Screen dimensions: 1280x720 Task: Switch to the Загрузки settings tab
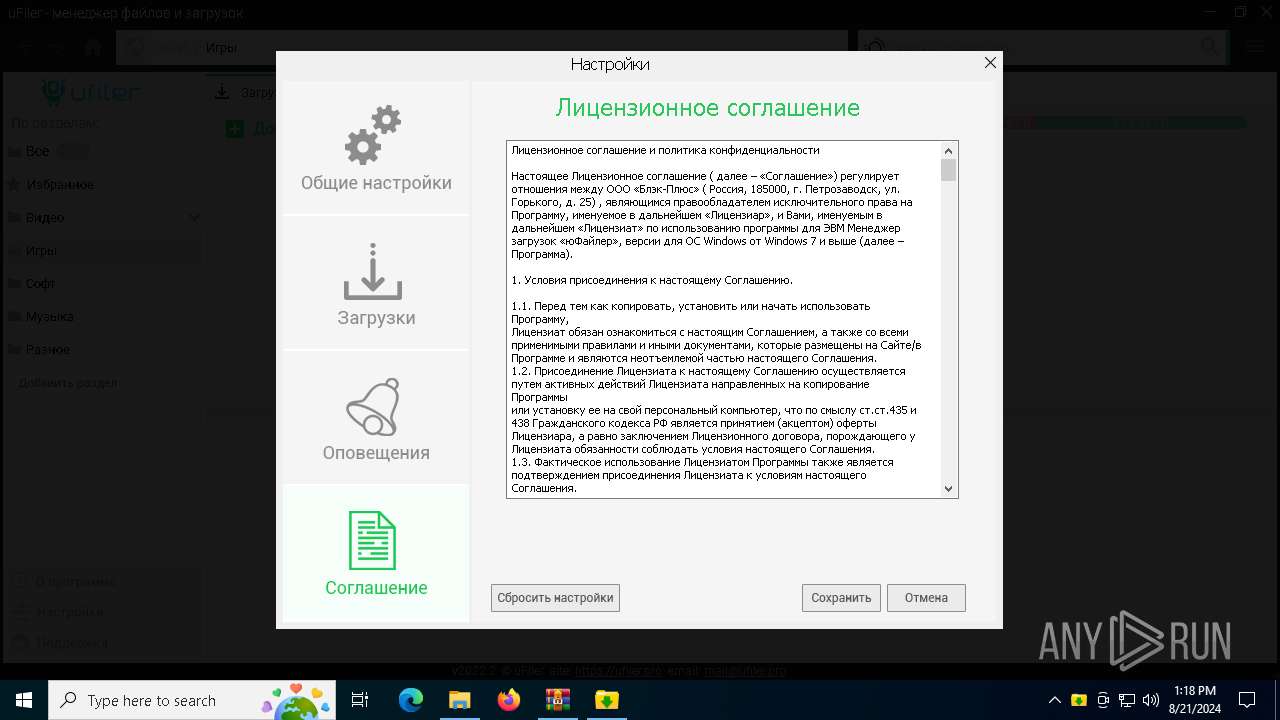(x=376, y=284)
